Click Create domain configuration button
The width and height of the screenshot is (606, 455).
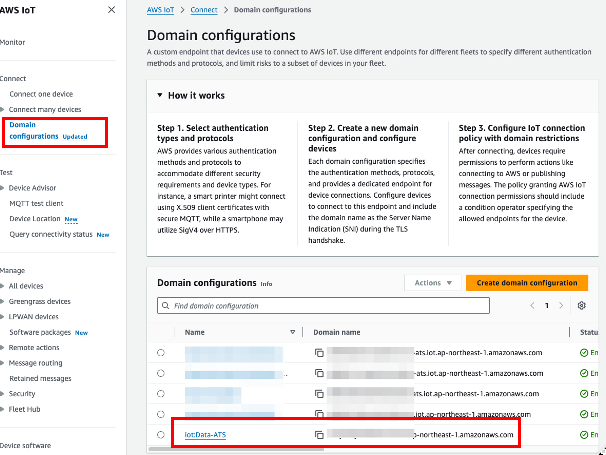click(526, 283)
